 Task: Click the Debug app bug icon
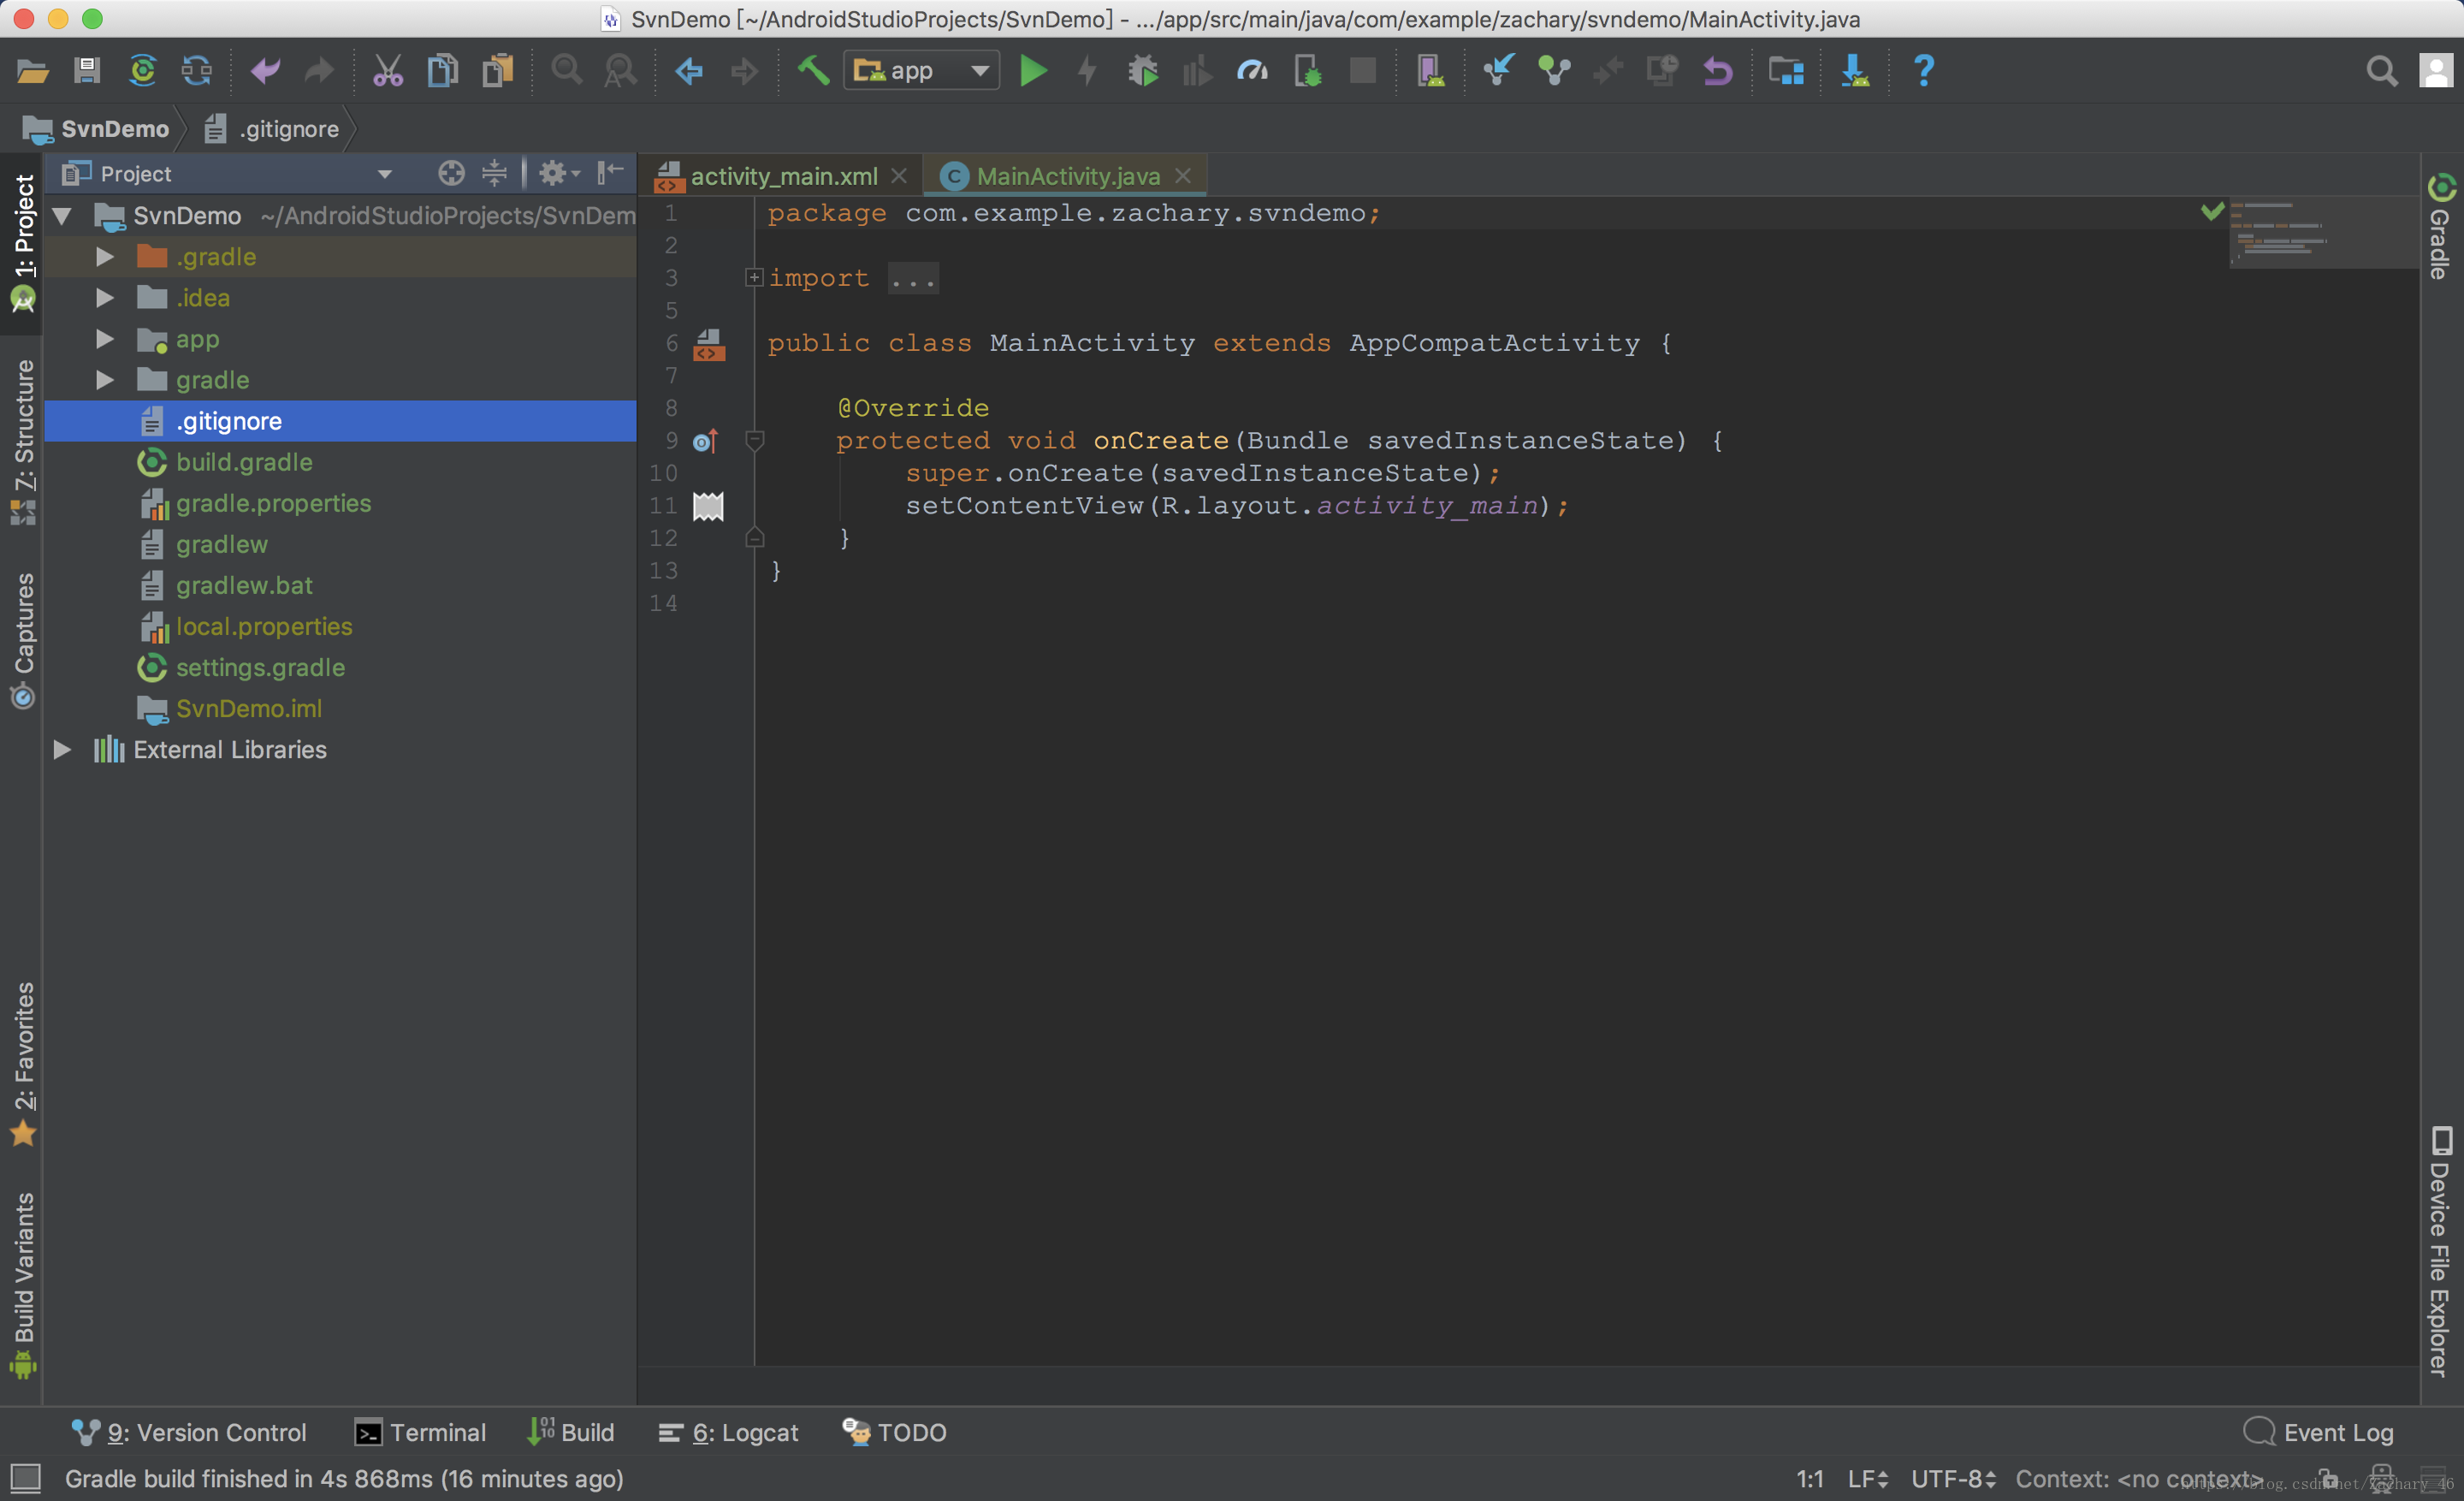tap(1142, 71)
